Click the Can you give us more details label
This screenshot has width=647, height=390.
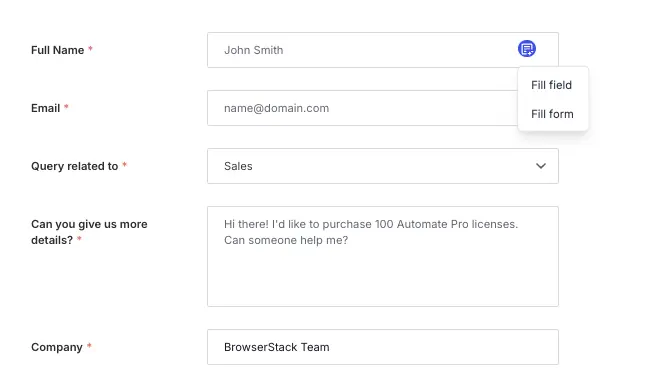pos(89,232)
